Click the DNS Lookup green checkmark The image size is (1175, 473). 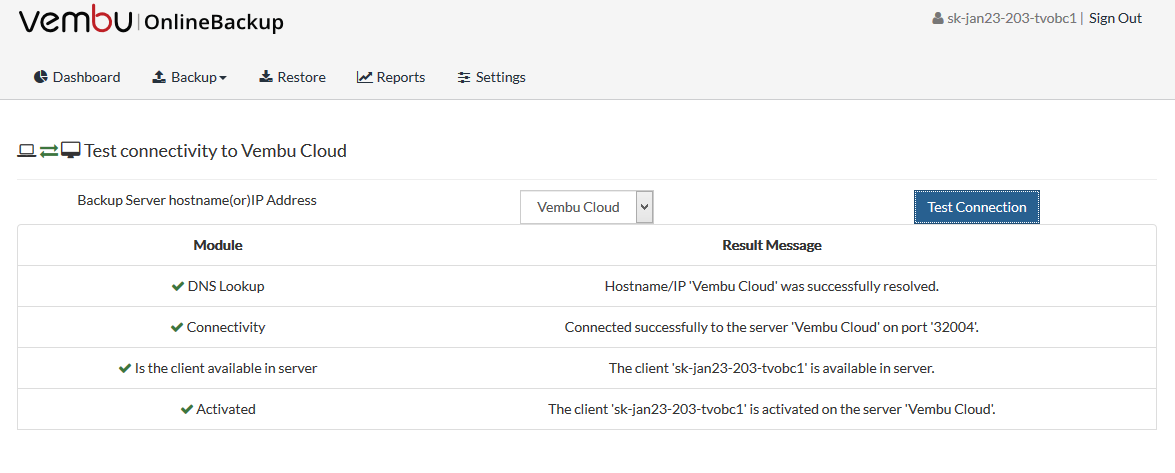pos(178,286)
